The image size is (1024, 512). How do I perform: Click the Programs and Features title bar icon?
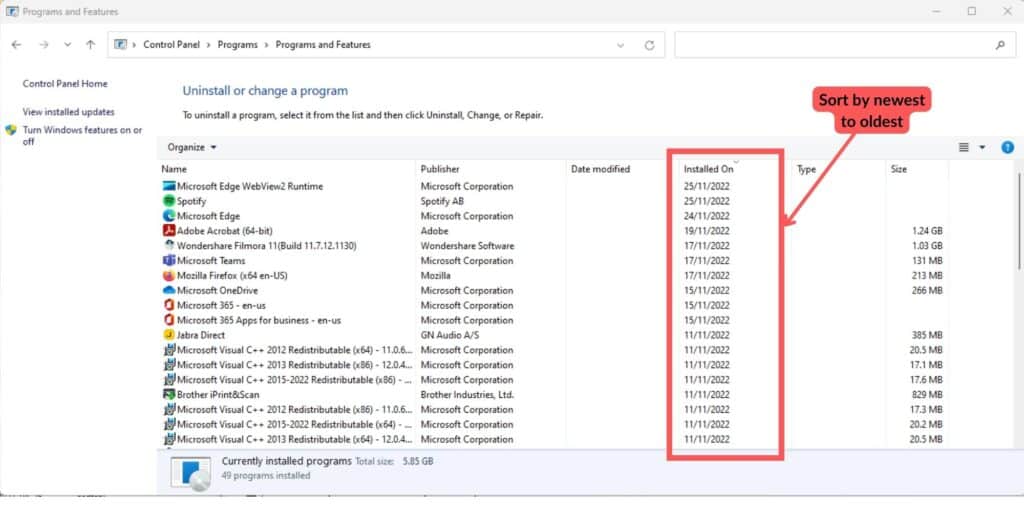[x=12, y=11]
